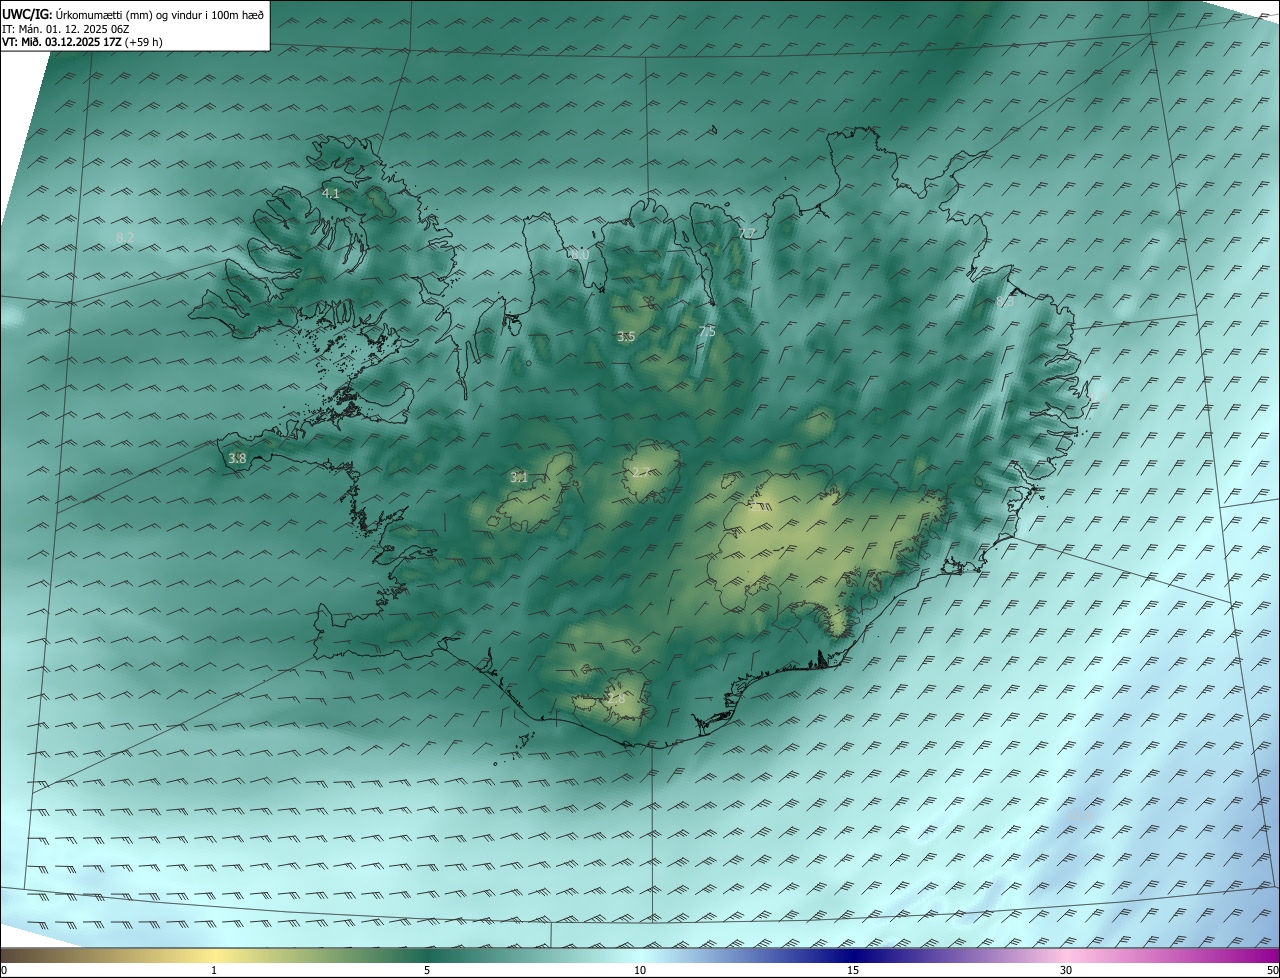Click the 2.8 value on the map
The image size is (1280, 978).
616,699
